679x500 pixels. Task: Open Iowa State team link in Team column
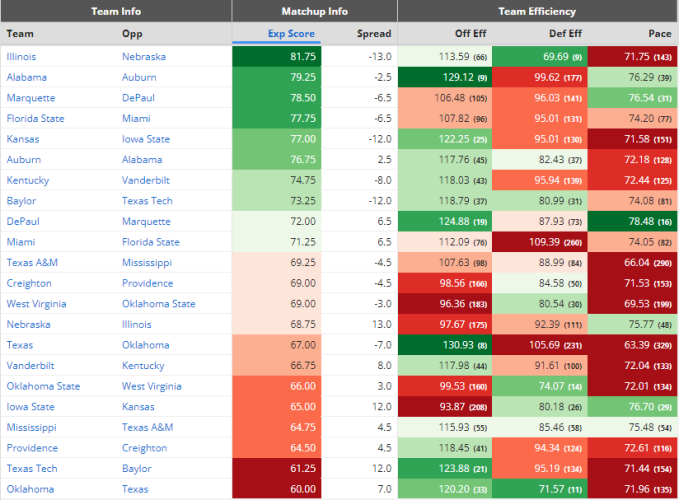coord(30,406)
